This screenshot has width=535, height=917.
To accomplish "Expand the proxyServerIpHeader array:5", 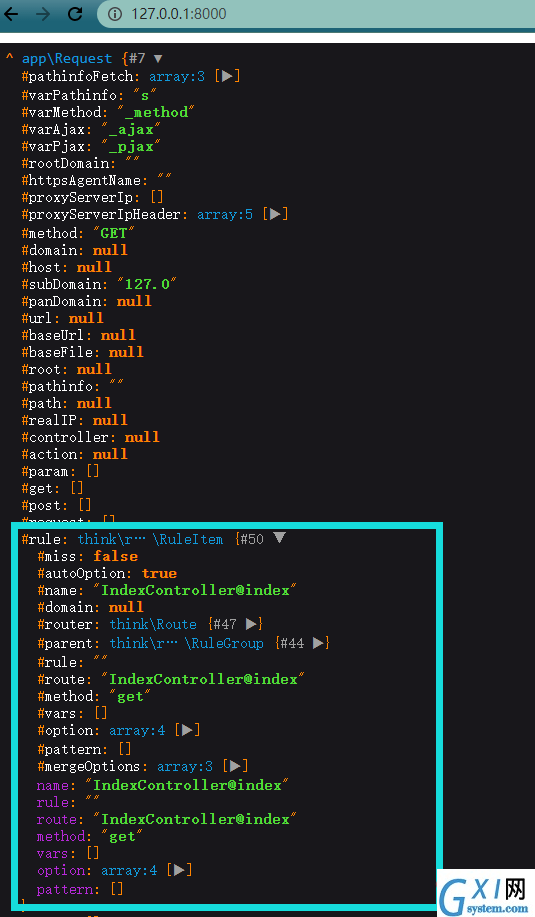I will tap(275, 215).
